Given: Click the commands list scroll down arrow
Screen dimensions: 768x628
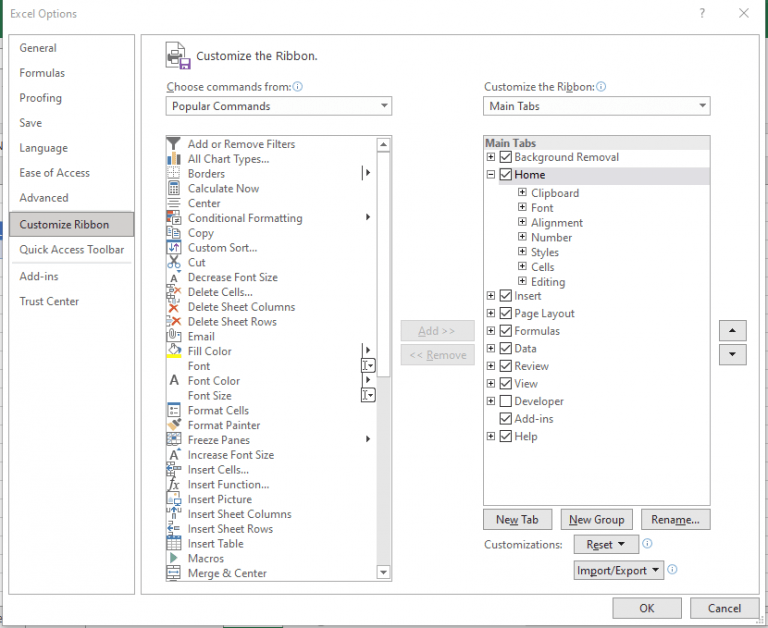Looking at the screenshot, I should (384, 572).
